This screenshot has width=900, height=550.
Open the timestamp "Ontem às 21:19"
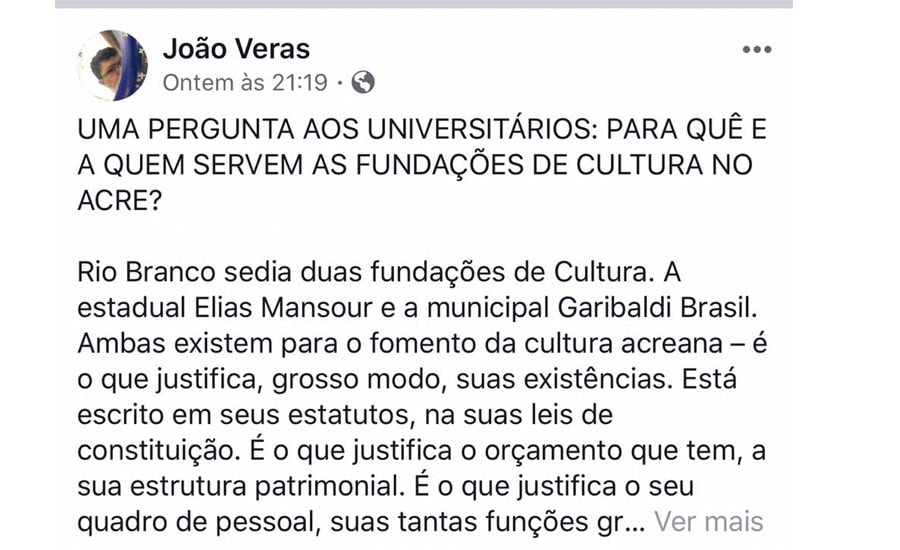click(244, 83)
